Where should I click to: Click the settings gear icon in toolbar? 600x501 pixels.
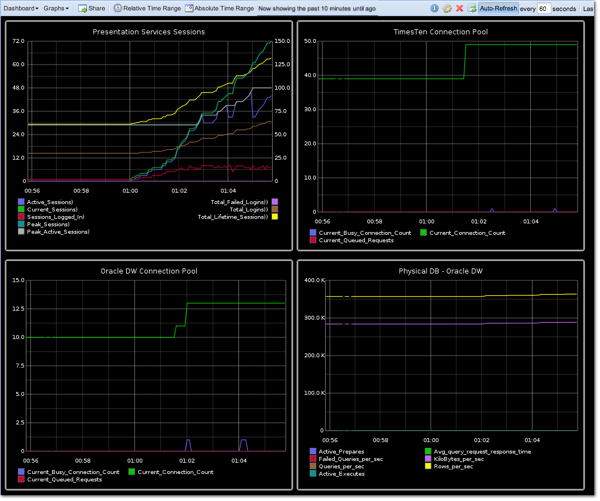coord(447,8)
